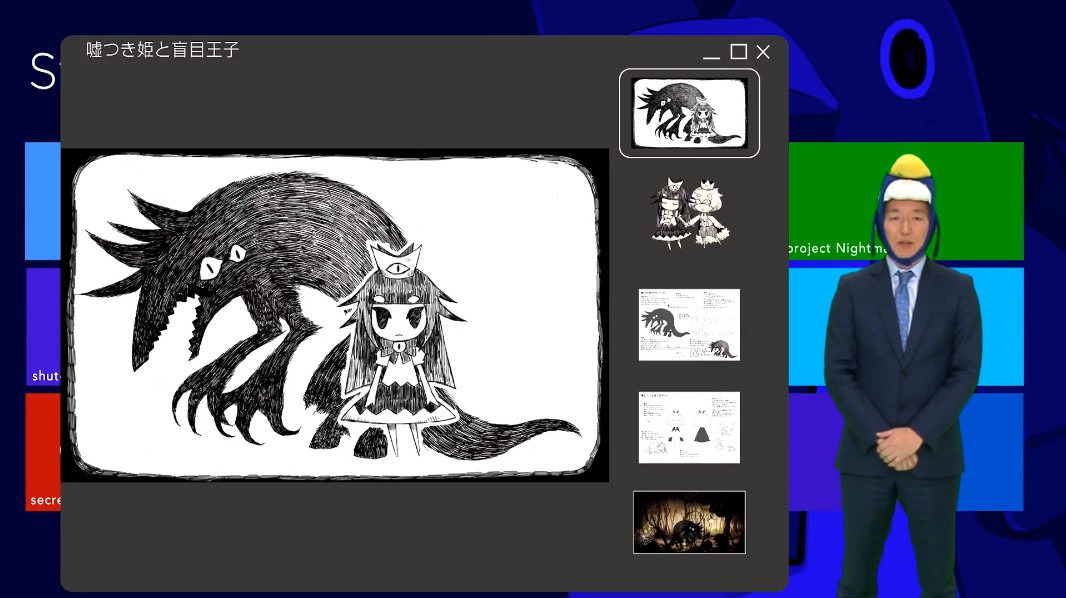Click the empty dark area below main artwork
This screenshot has width=1066, height=598.
335,535
